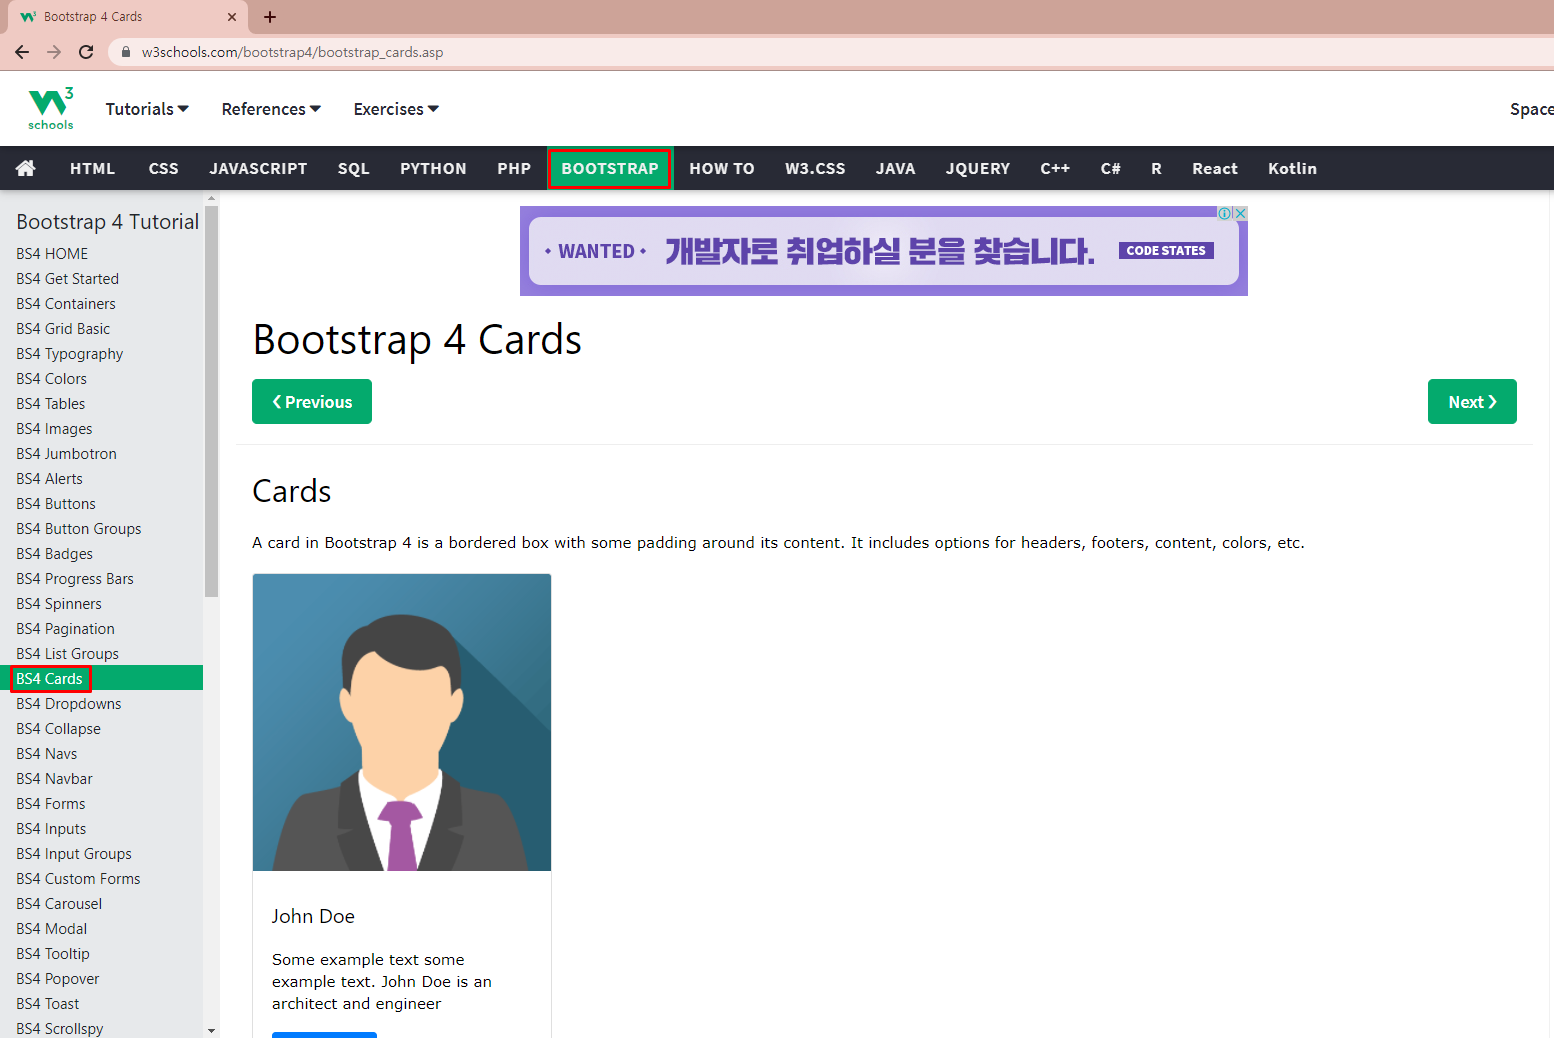Screen dimensions: 1554x1038
Task: Open BS4 Forms link
Action: coord(50,804)
